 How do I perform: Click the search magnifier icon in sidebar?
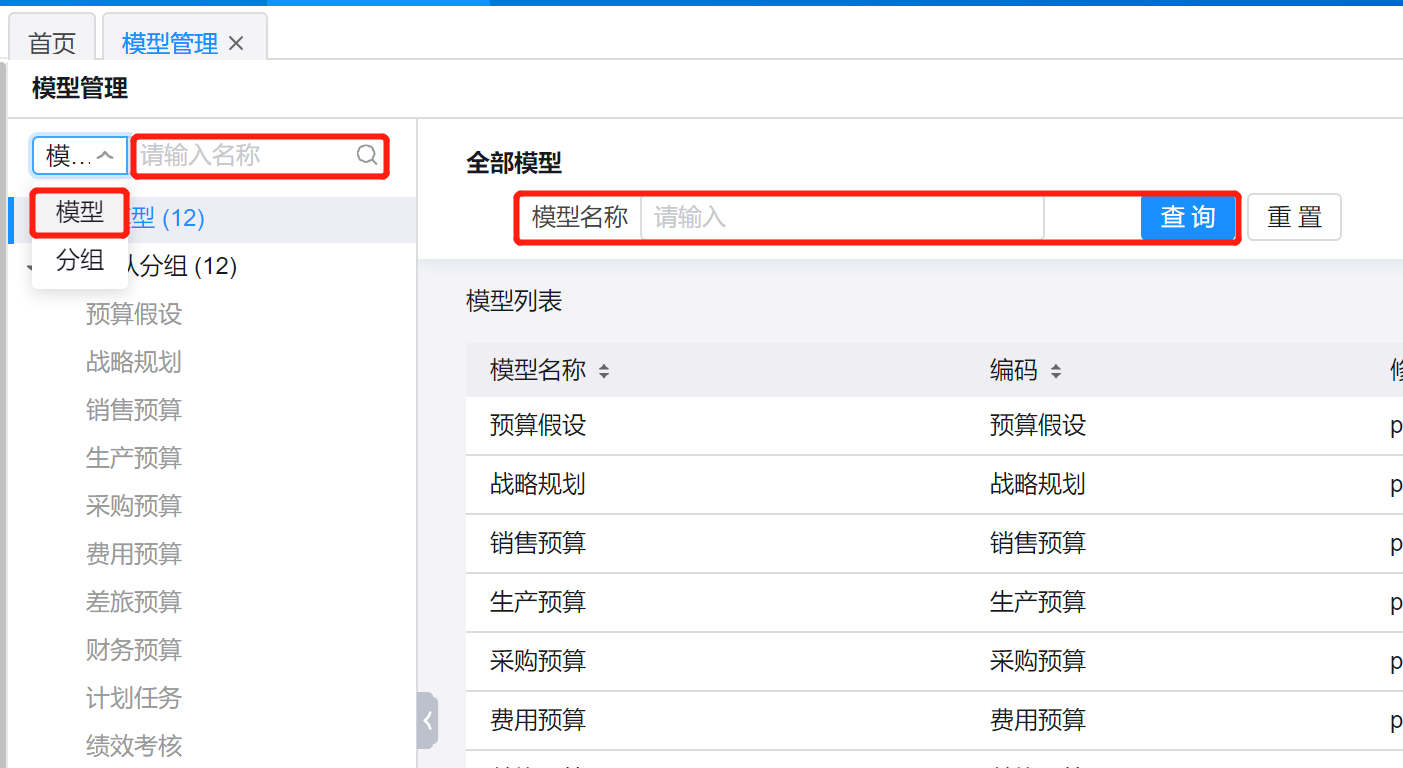click(x=367, y=155)
